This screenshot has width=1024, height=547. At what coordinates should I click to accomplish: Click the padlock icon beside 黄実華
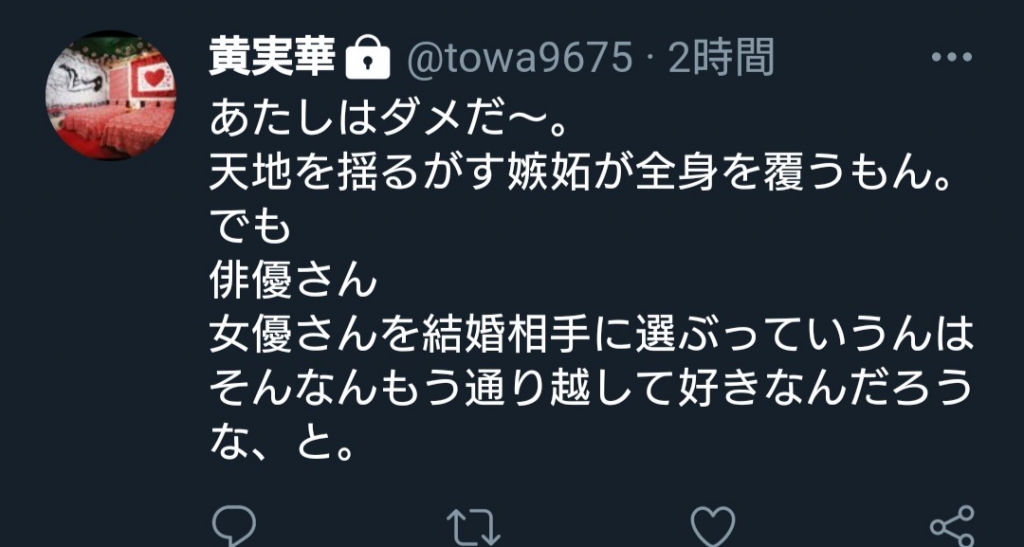coord(367,59)
